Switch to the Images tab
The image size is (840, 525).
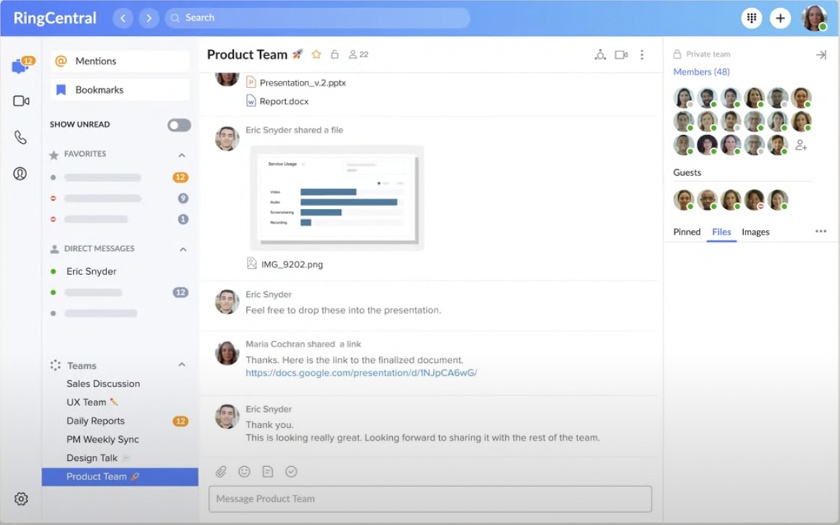coord(755,232)
